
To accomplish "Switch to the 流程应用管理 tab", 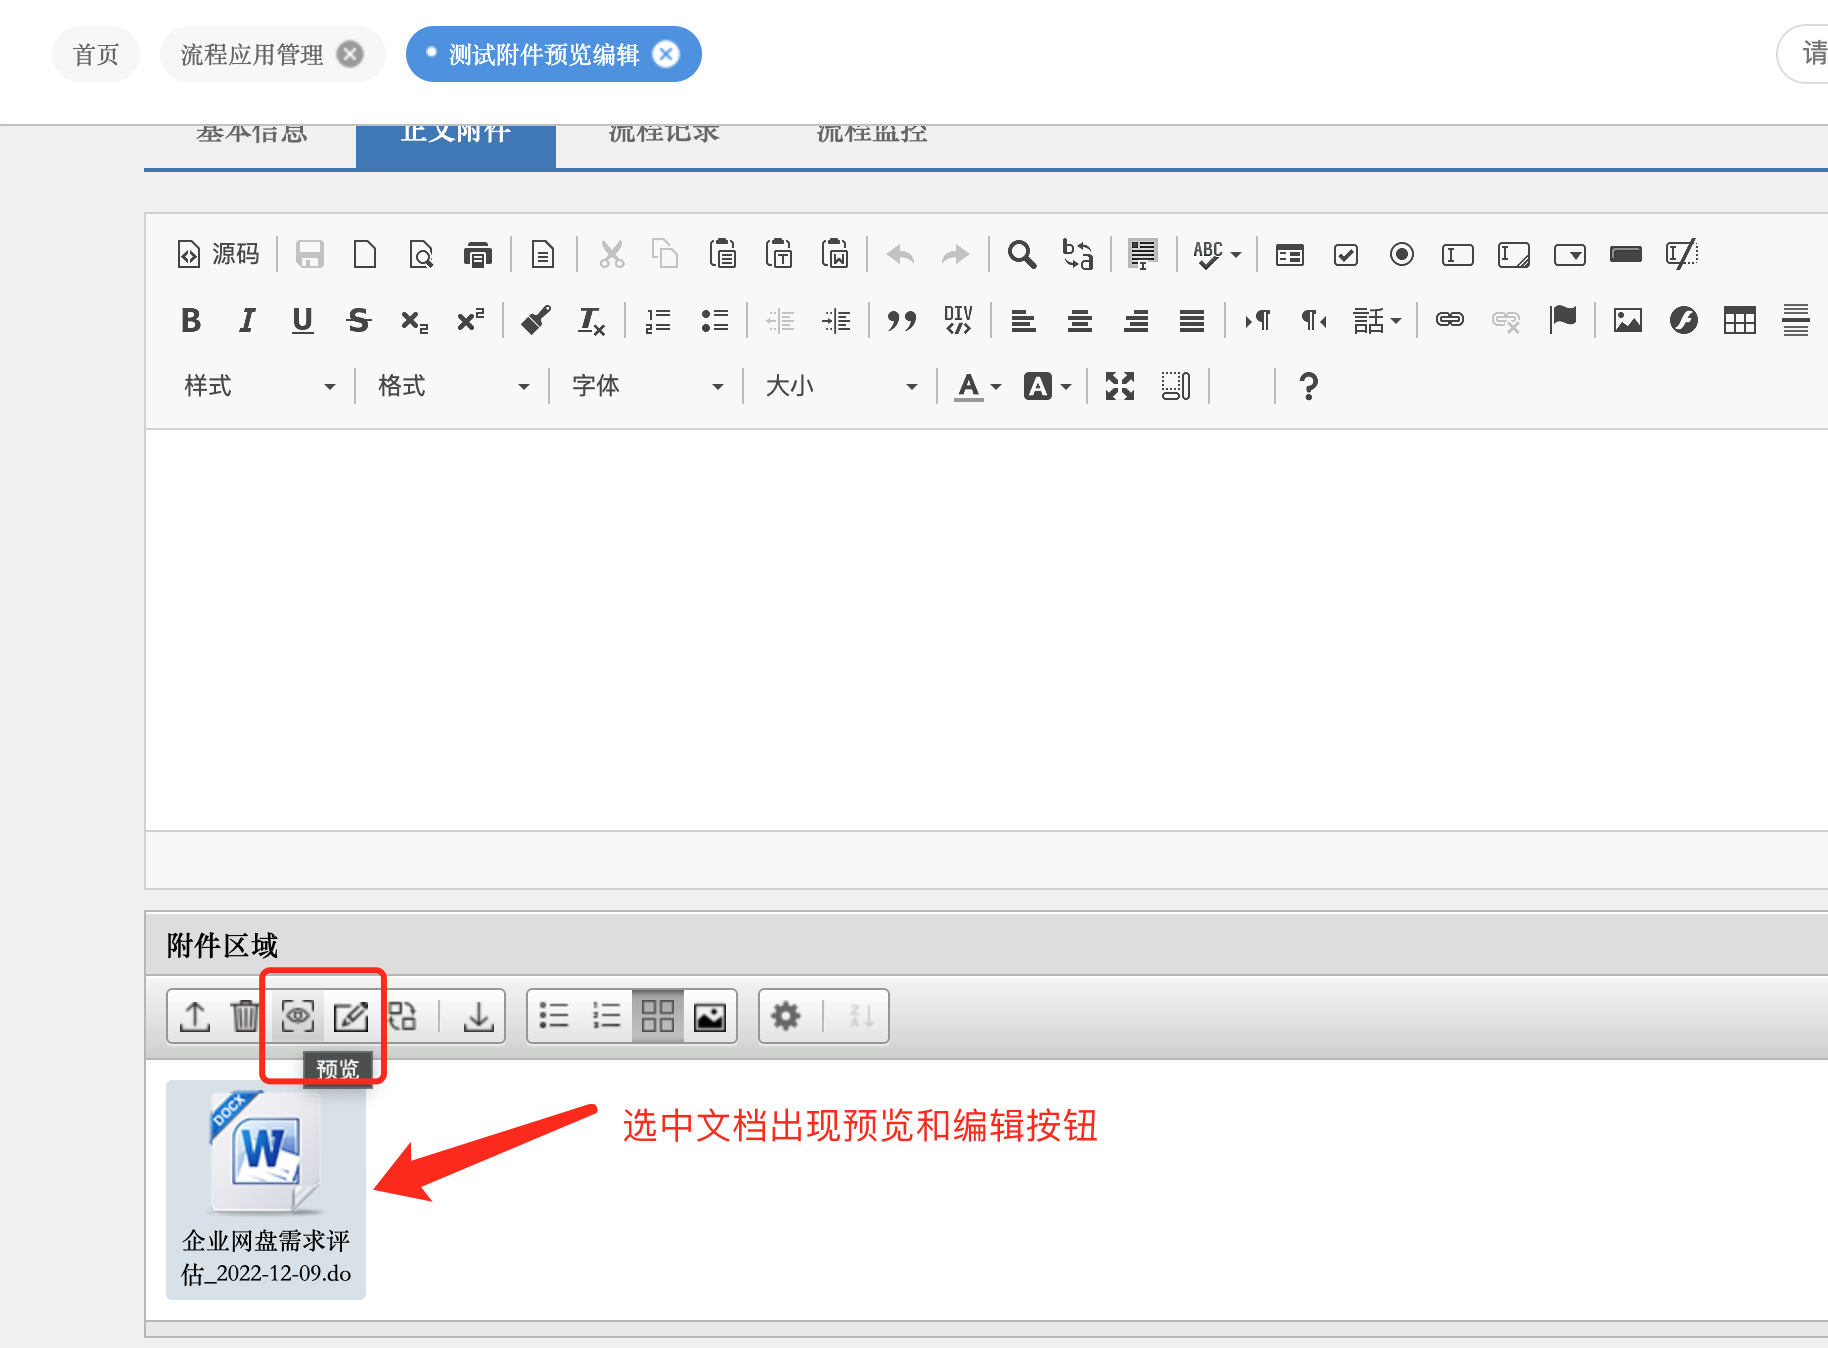I will click(x=252, y=54).
